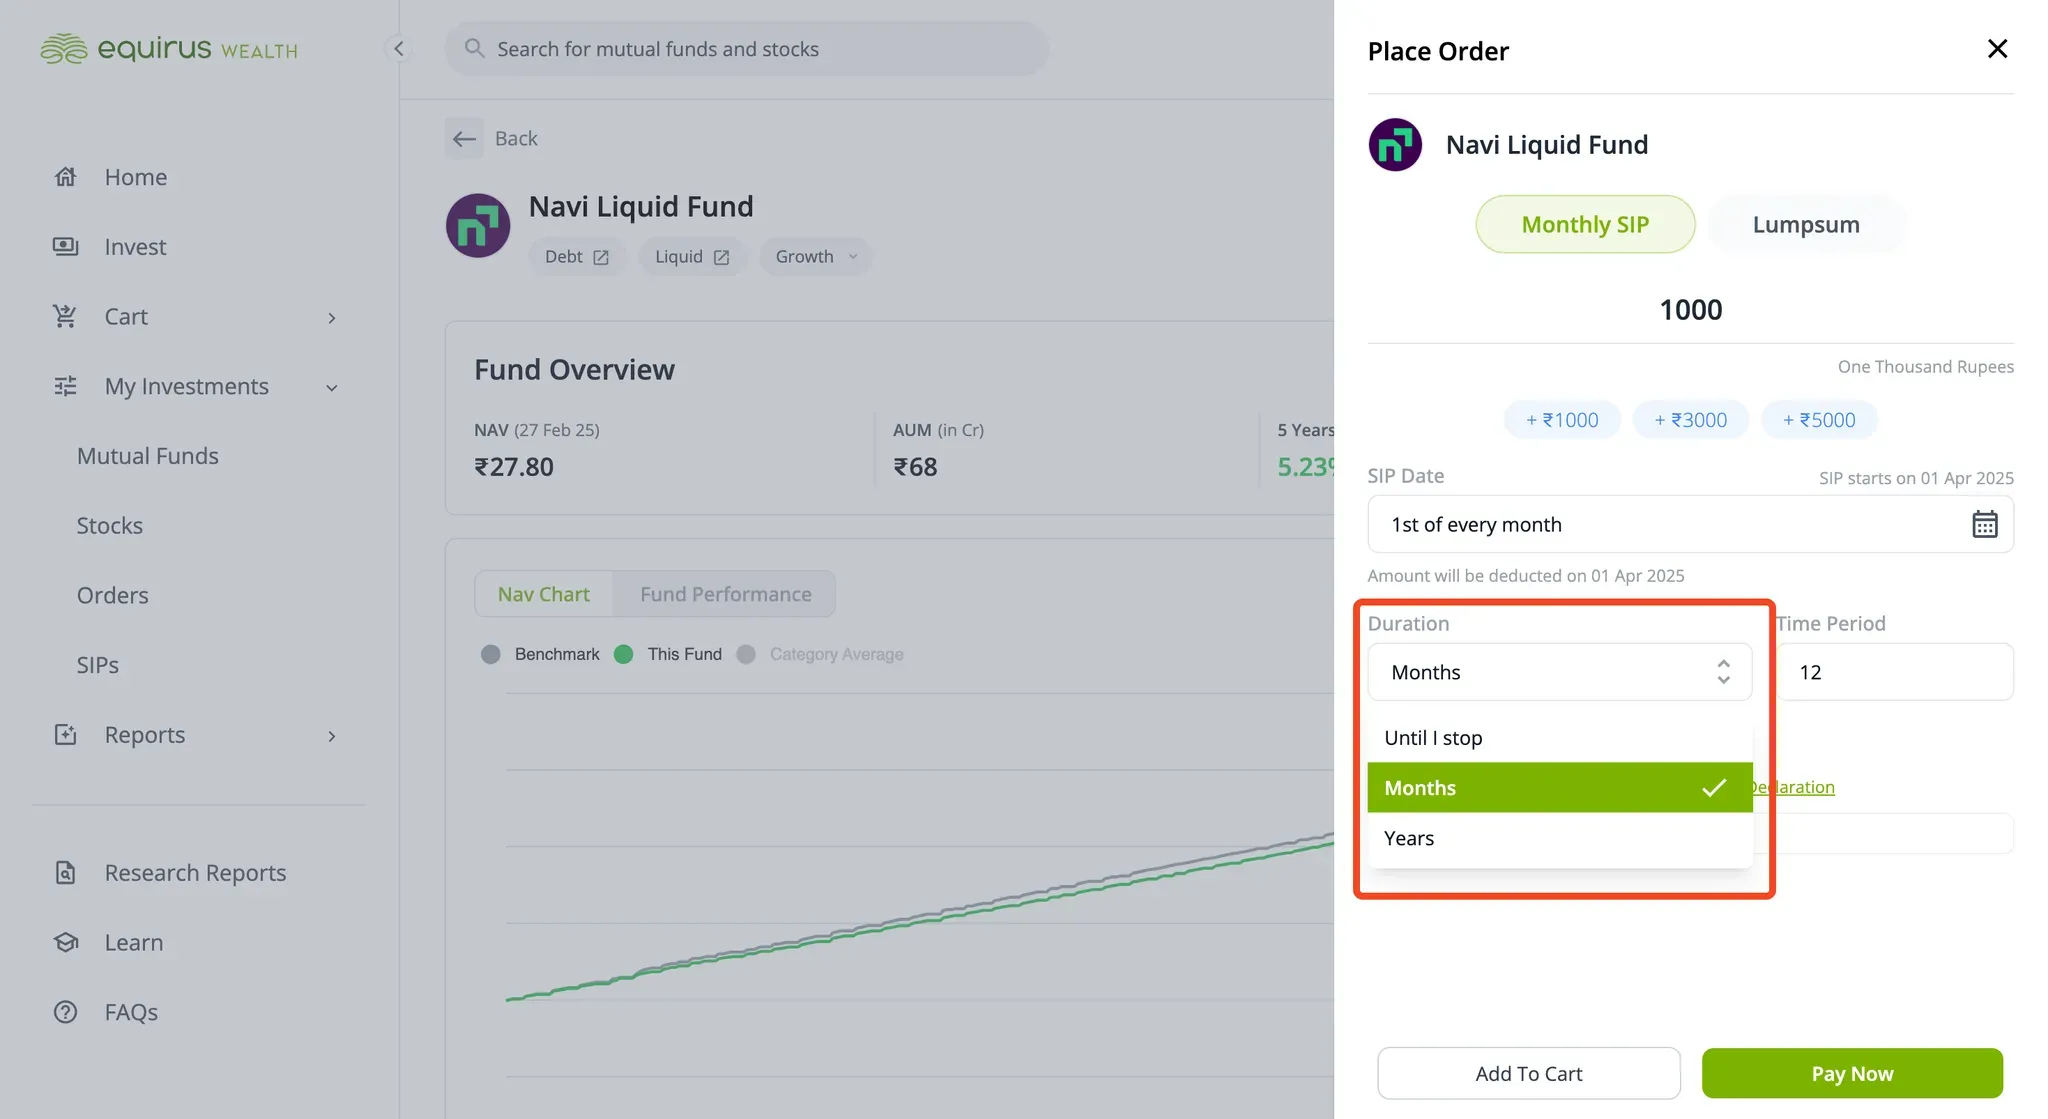2048x1119 pixels.
Task: Click the Research Reports icon
Action: point(65,873)
